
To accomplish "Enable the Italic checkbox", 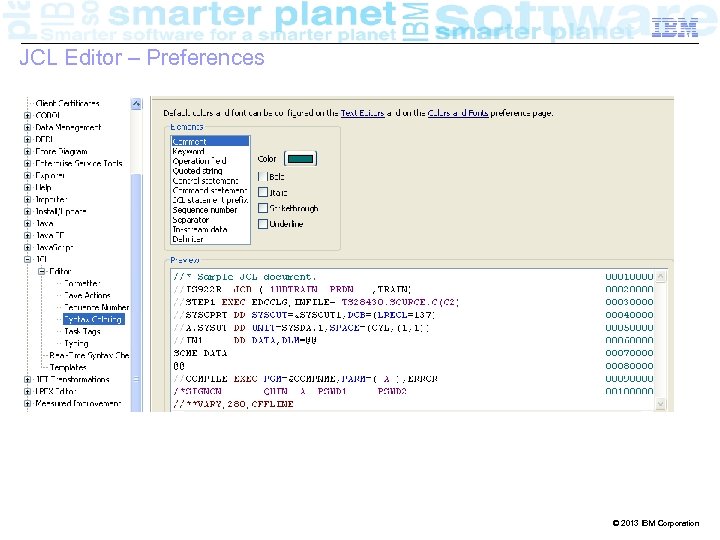I will (x=263, y=192).
